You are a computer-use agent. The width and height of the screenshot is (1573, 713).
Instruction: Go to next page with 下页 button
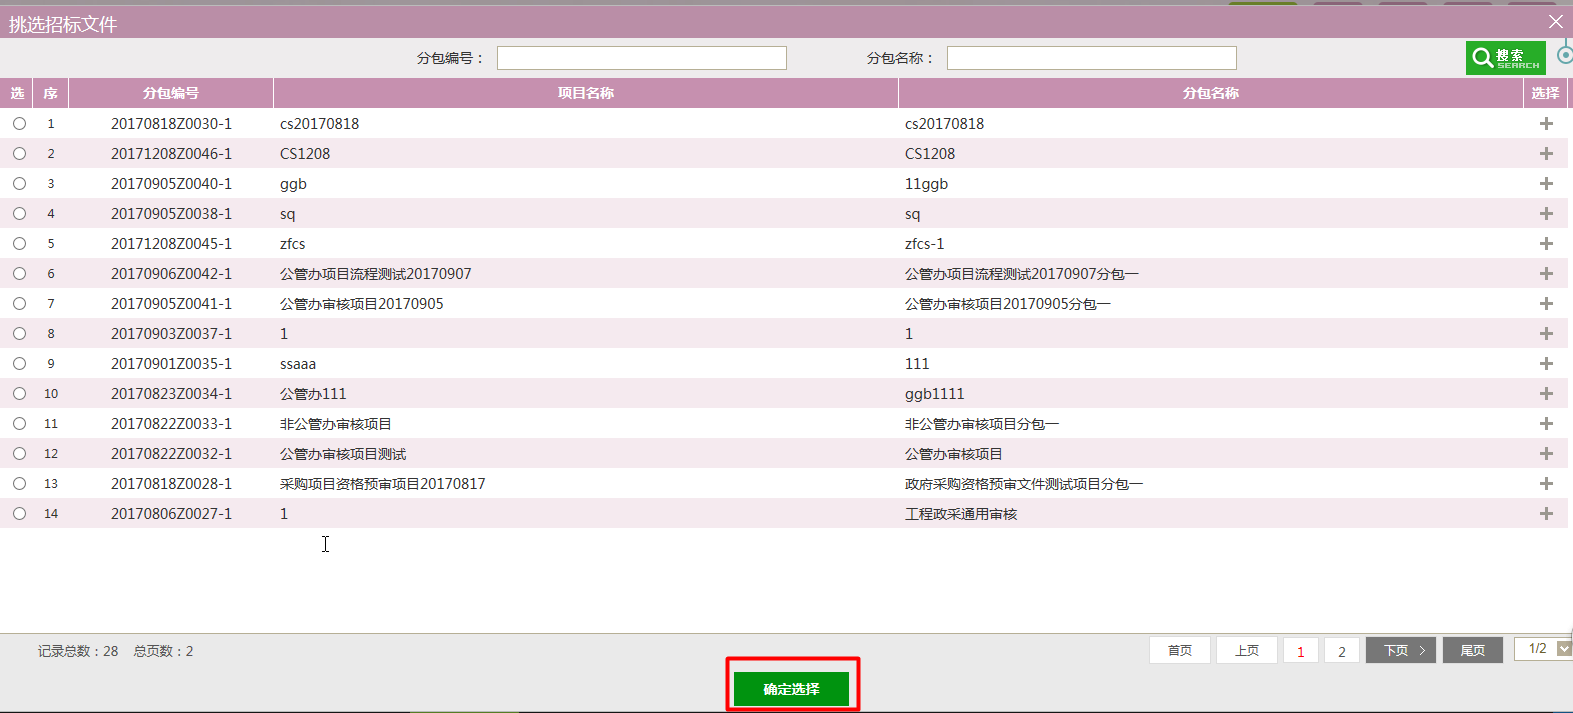1401,651
